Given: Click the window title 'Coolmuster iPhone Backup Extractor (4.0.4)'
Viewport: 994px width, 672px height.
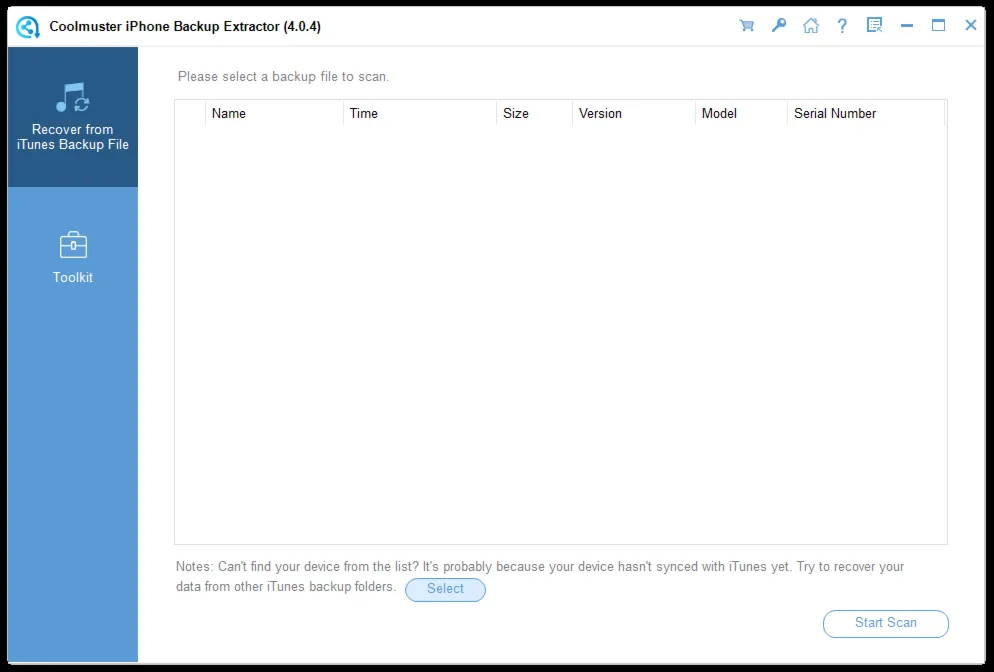Looking at the screenshot, I should click(185, 27).
